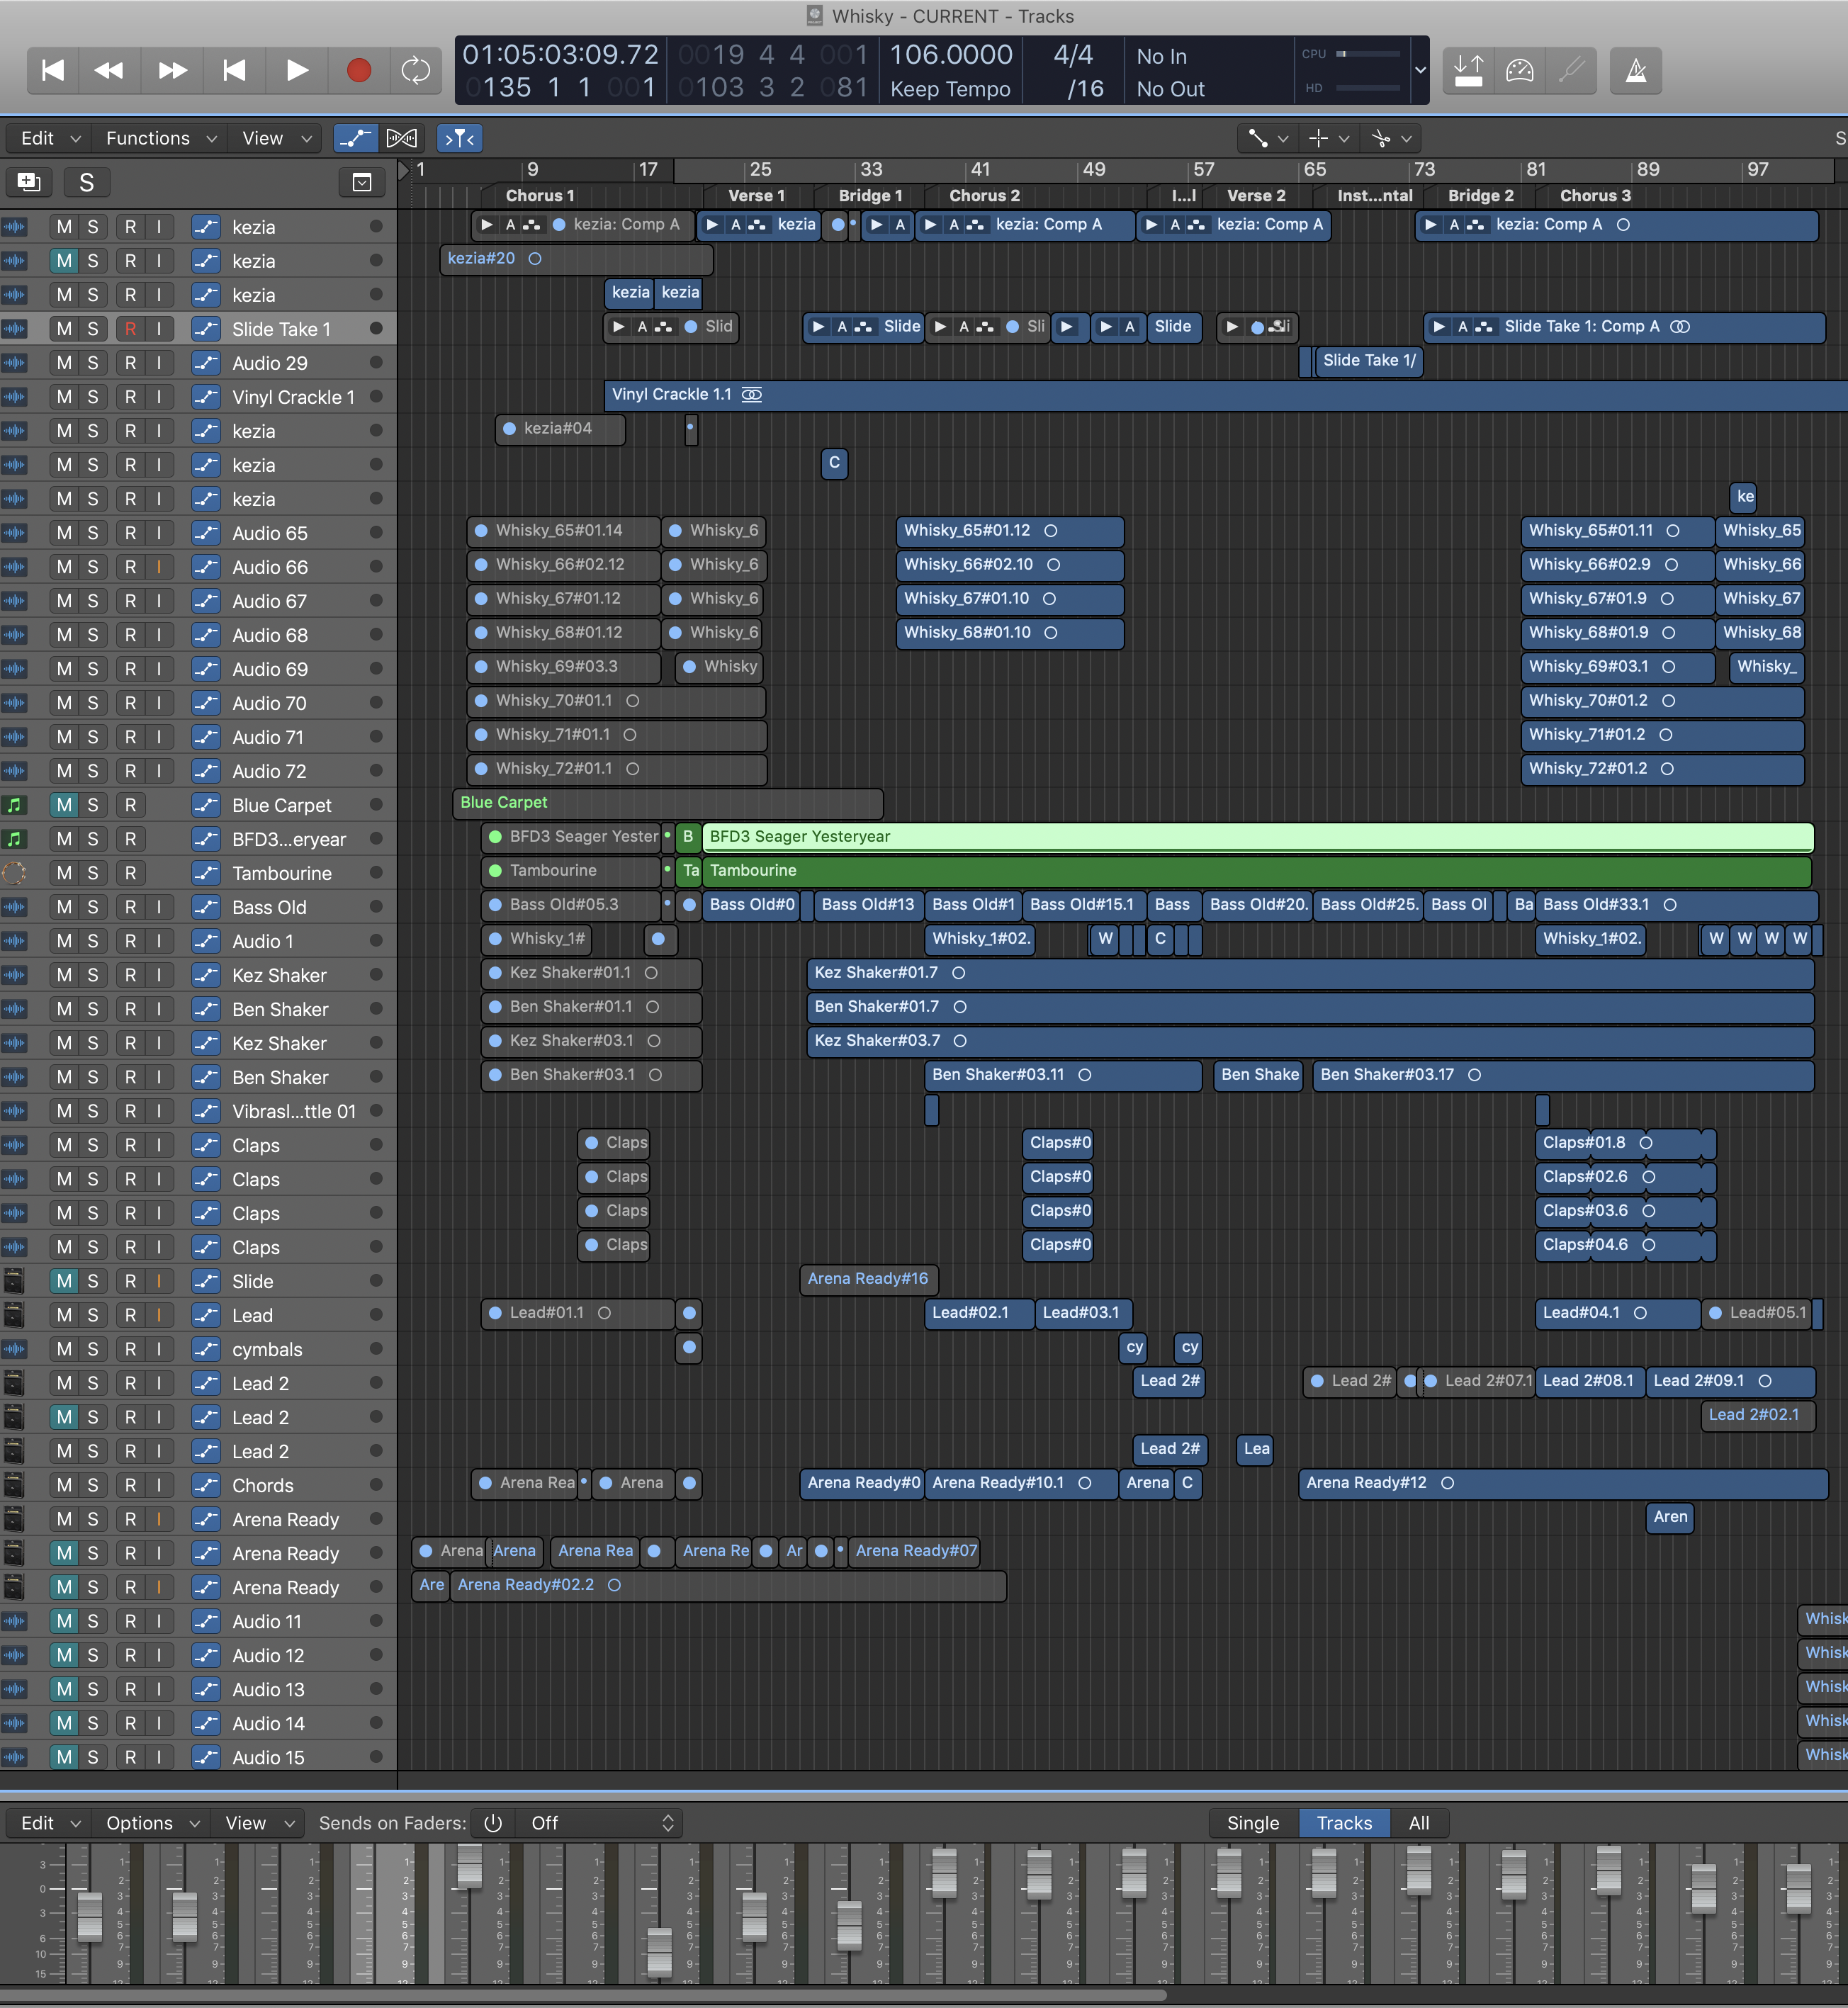The image size is (1848, 2008).
Task: Open the tracks area Edit menu
Action: pyautogui.click(x=49, y=138)
